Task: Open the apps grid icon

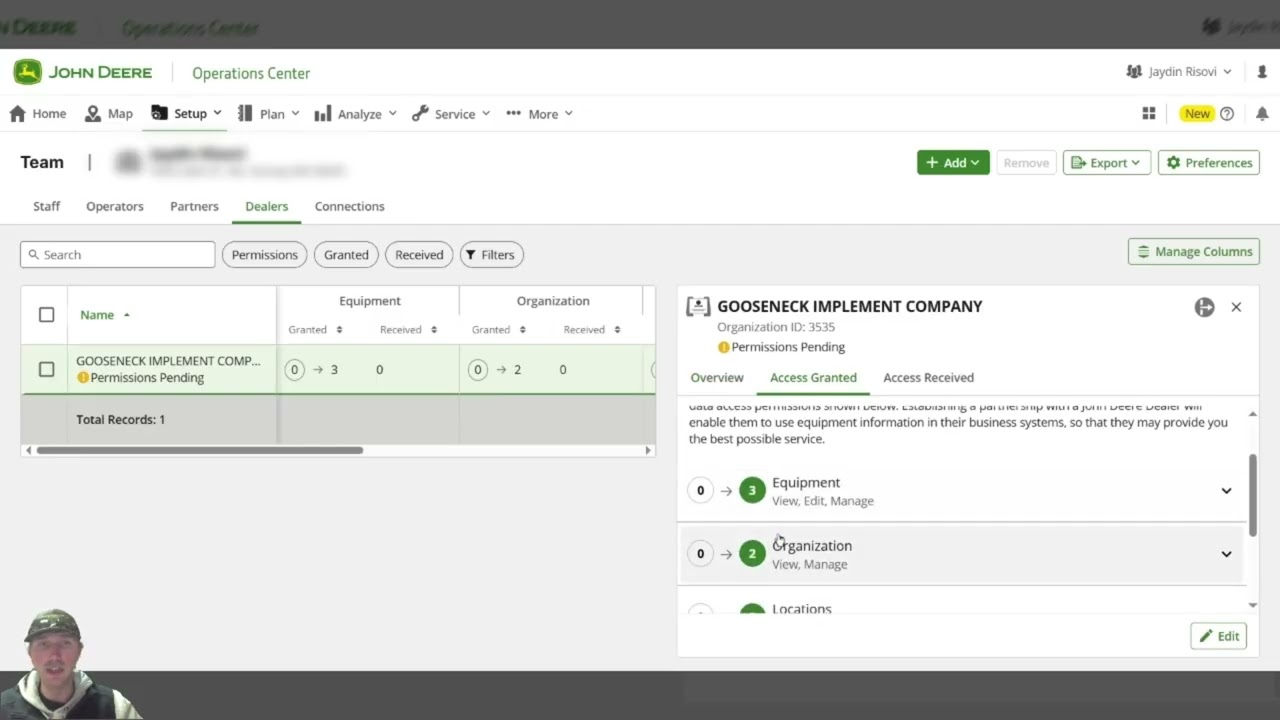Action: pyautogui.click(x=1149, y=114)
